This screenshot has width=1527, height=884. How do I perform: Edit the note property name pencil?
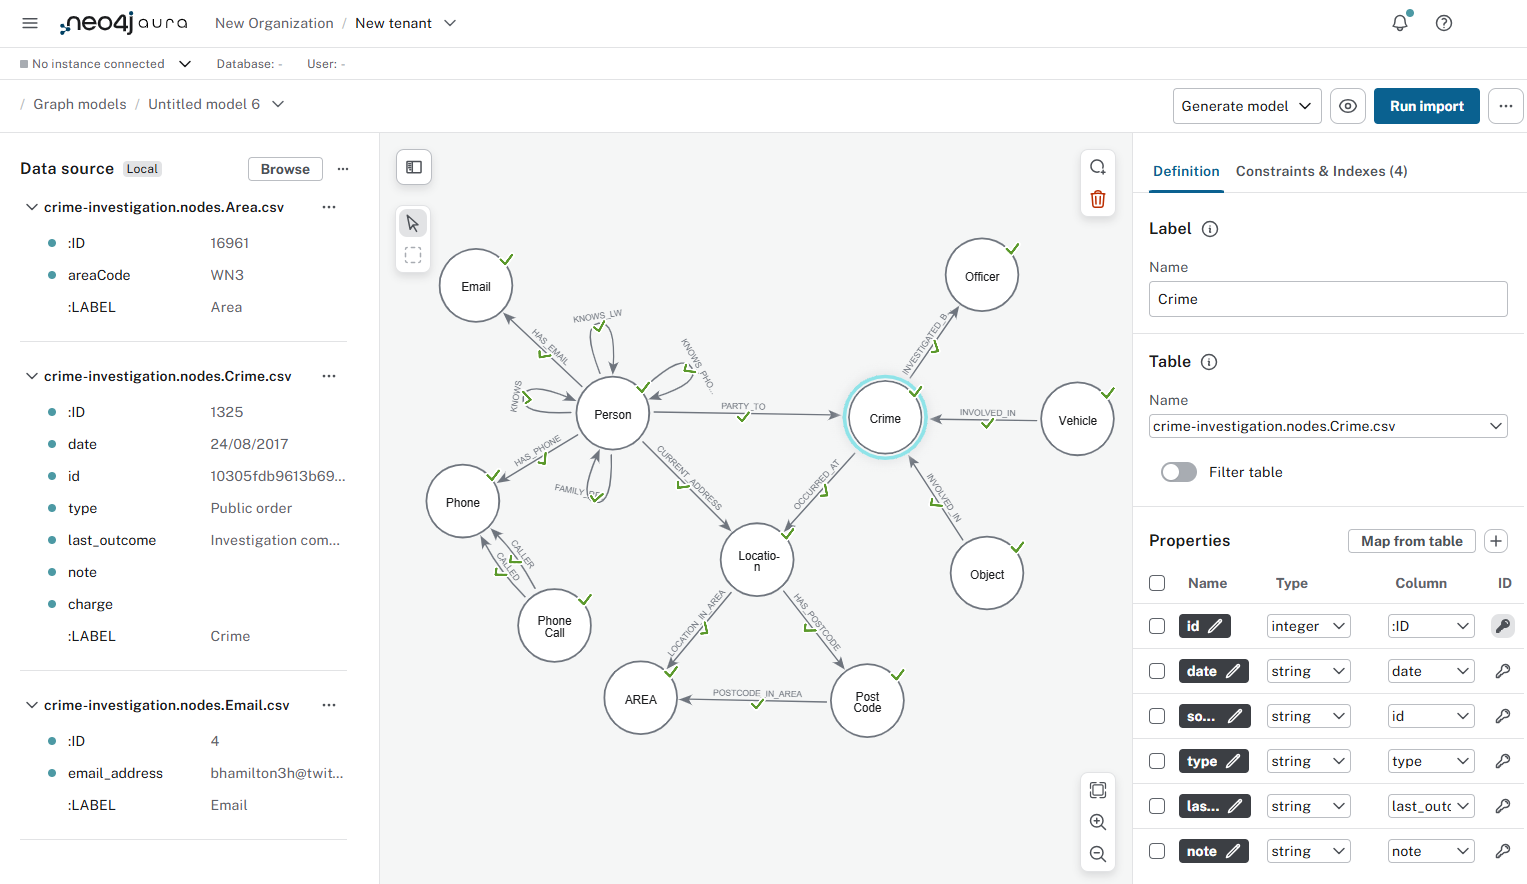click(1234, 851)
